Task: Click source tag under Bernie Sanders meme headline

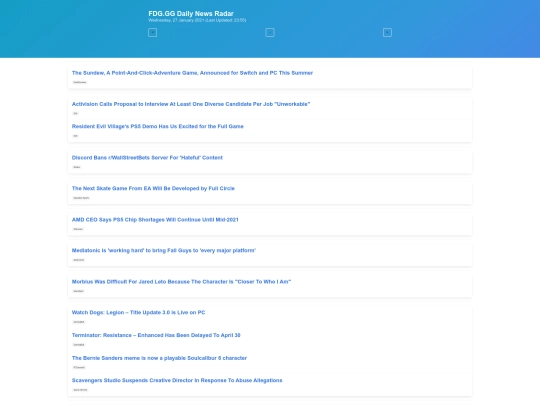Action: click(79, 367)
